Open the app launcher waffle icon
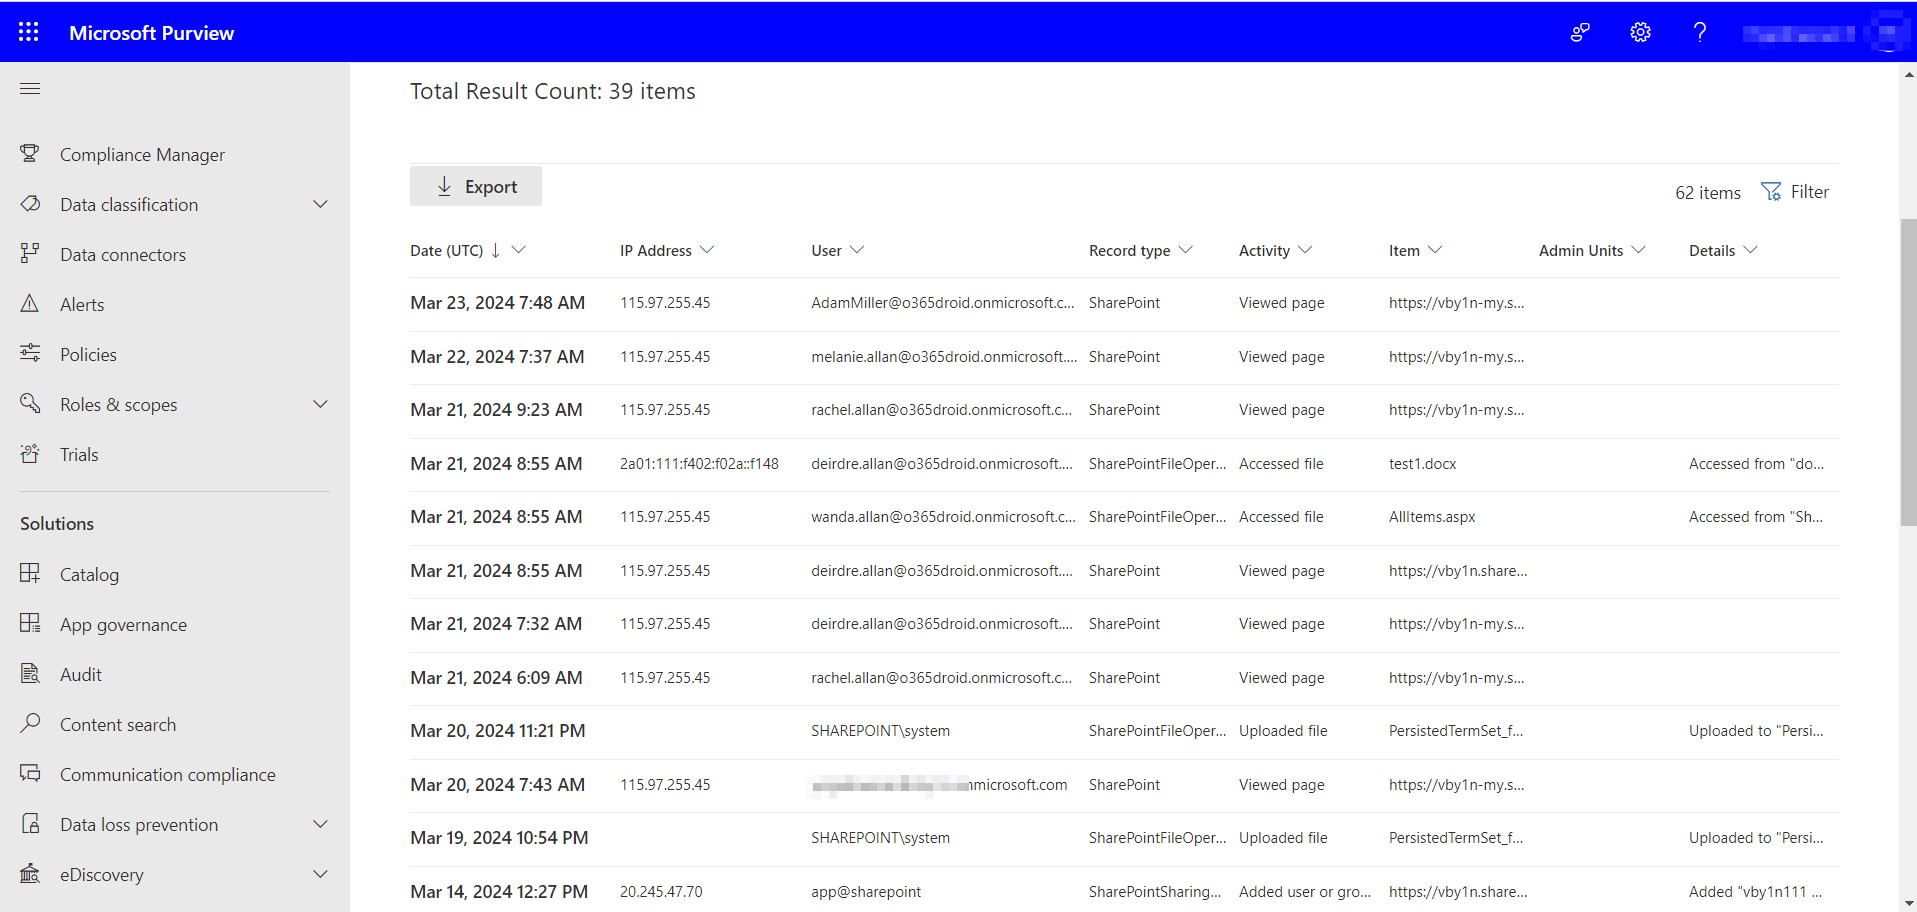This screenshot has height=912, width=1917. click(x=29, y=32)
